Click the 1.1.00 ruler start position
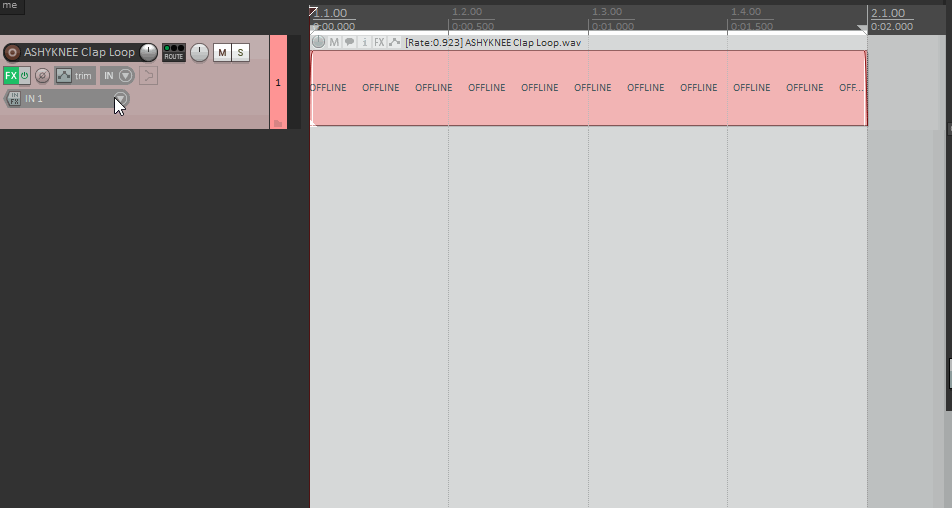This screenshot has height=508, width=952. 331,13
